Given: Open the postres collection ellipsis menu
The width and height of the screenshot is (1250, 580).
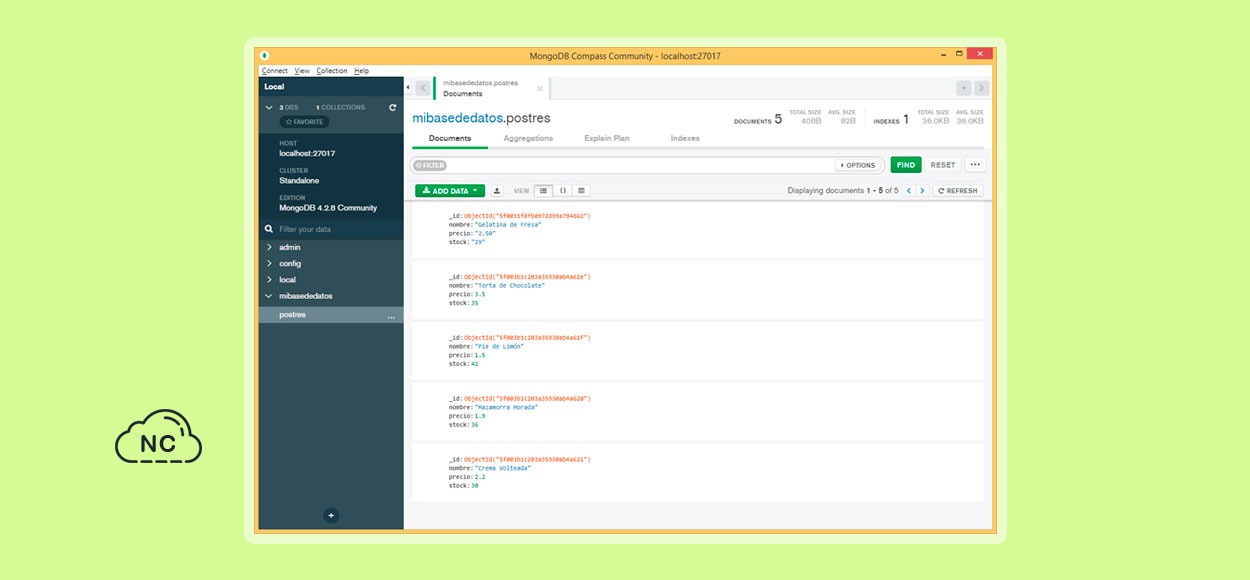Looking at the screenshot, I should pos(391,315).
